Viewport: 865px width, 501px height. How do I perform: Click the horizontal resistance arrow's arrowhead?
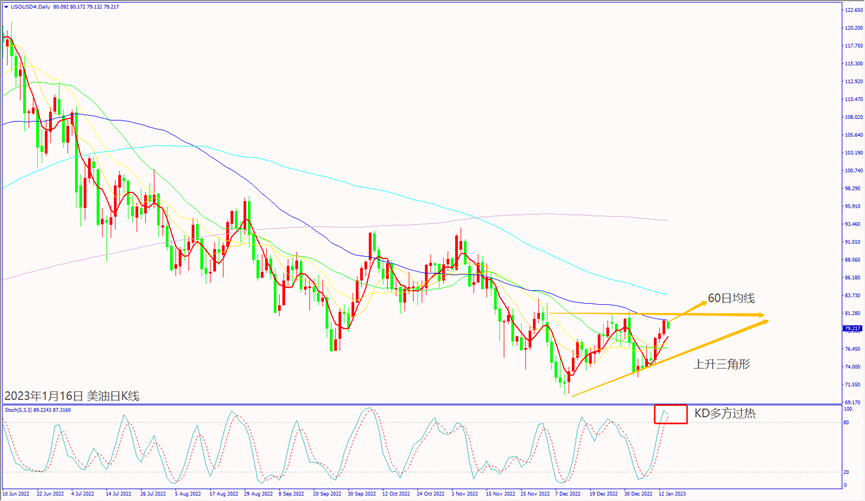coord(762,316)
